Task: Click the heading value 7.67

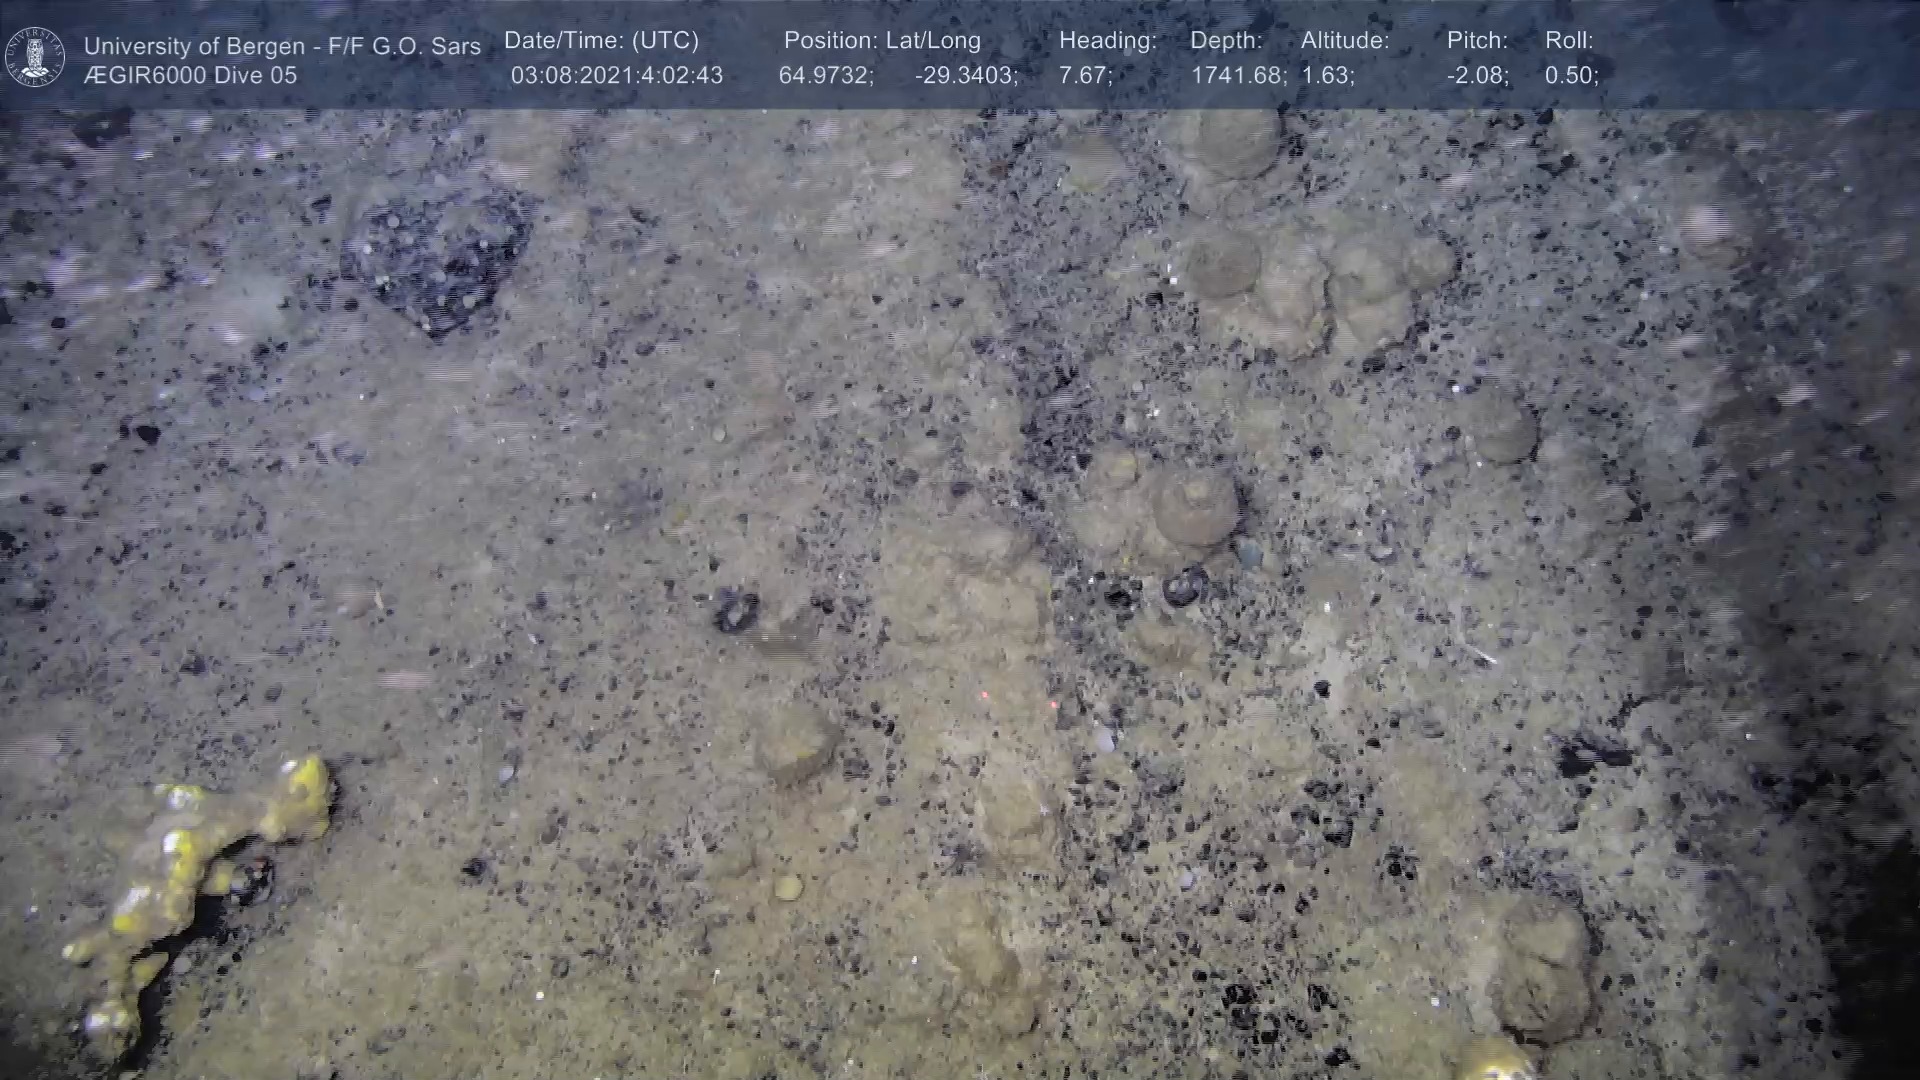Action: tap(1085, 75)
